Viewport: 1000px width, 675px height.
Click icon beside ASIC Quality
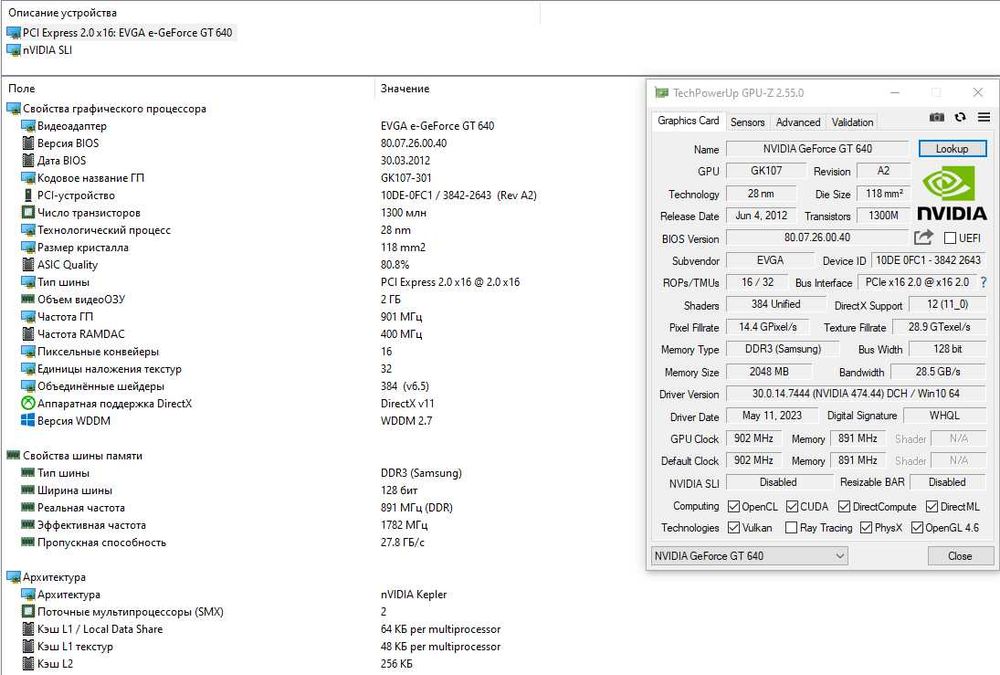click(x=28, y=265)
